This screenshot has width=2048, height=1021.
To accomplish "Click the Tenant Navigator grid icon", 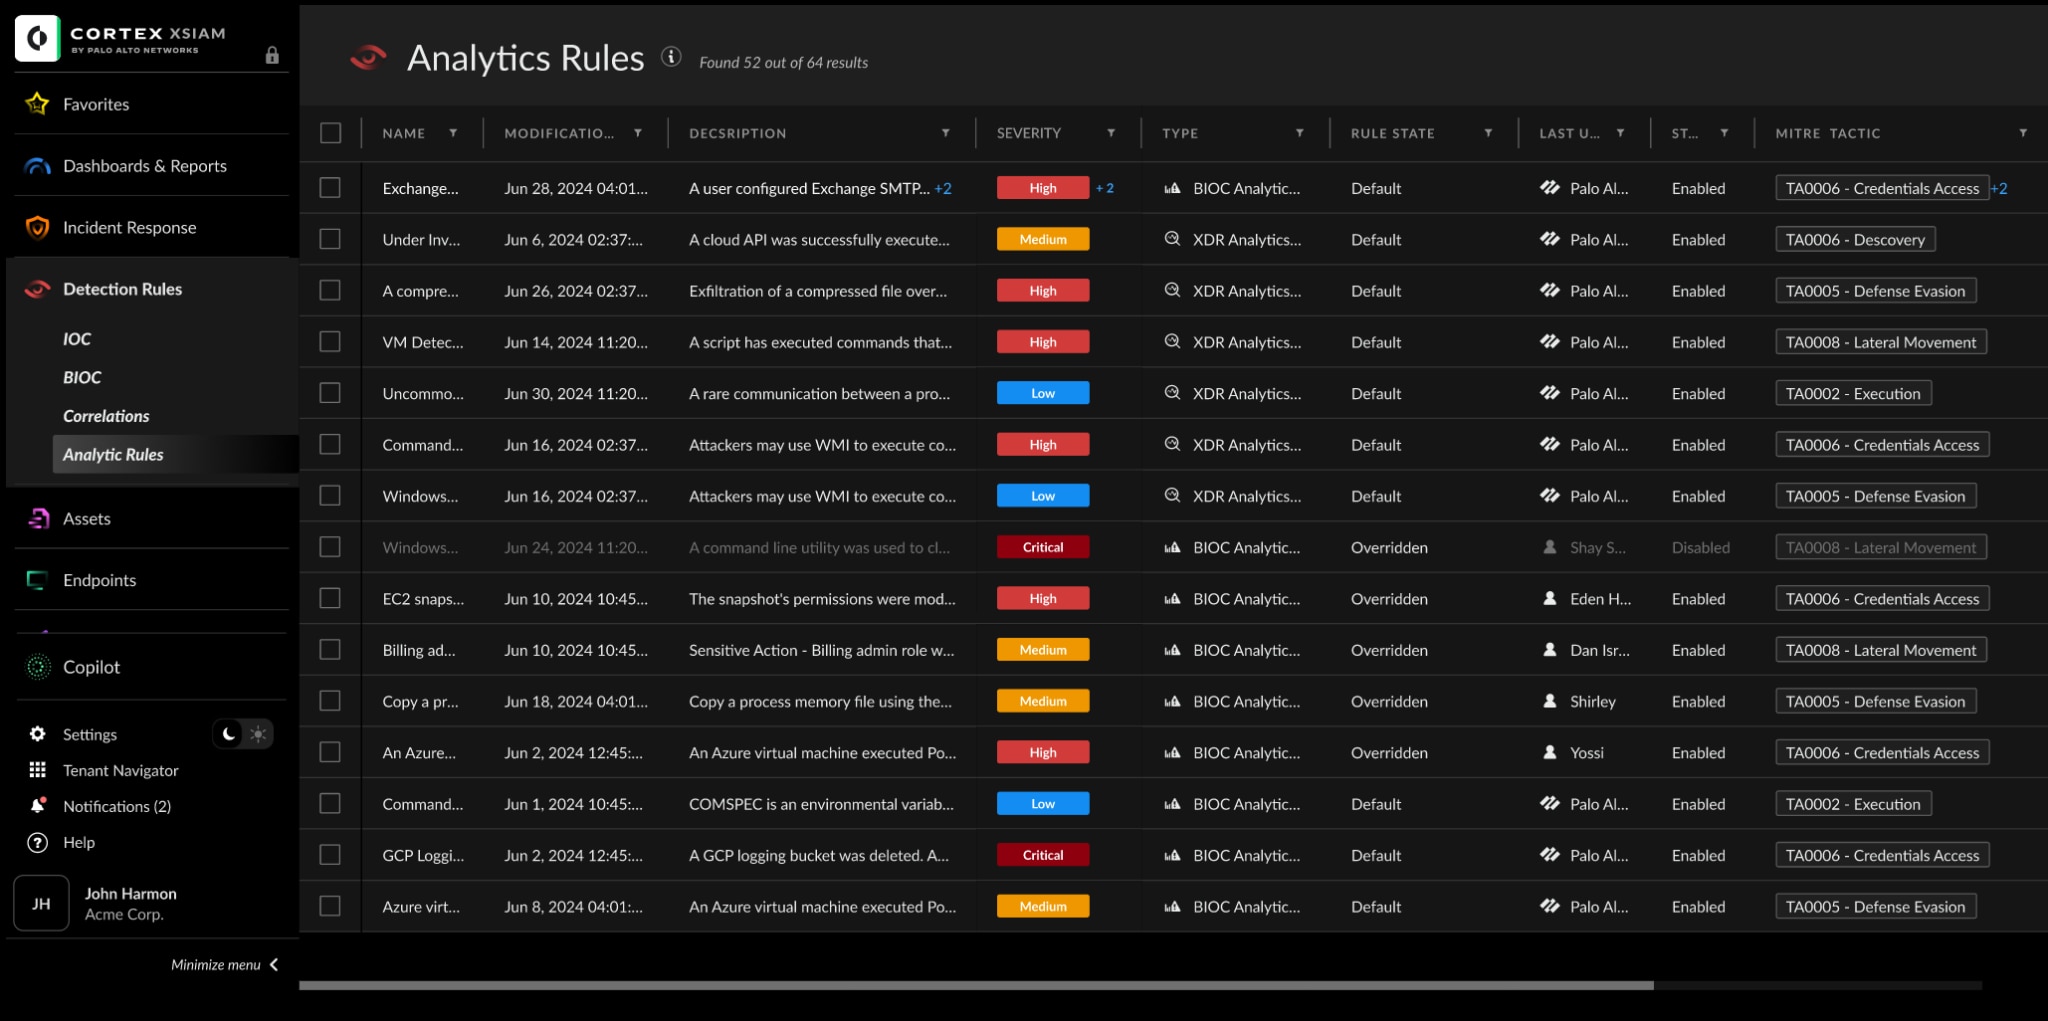I will [x=38, y=770].
